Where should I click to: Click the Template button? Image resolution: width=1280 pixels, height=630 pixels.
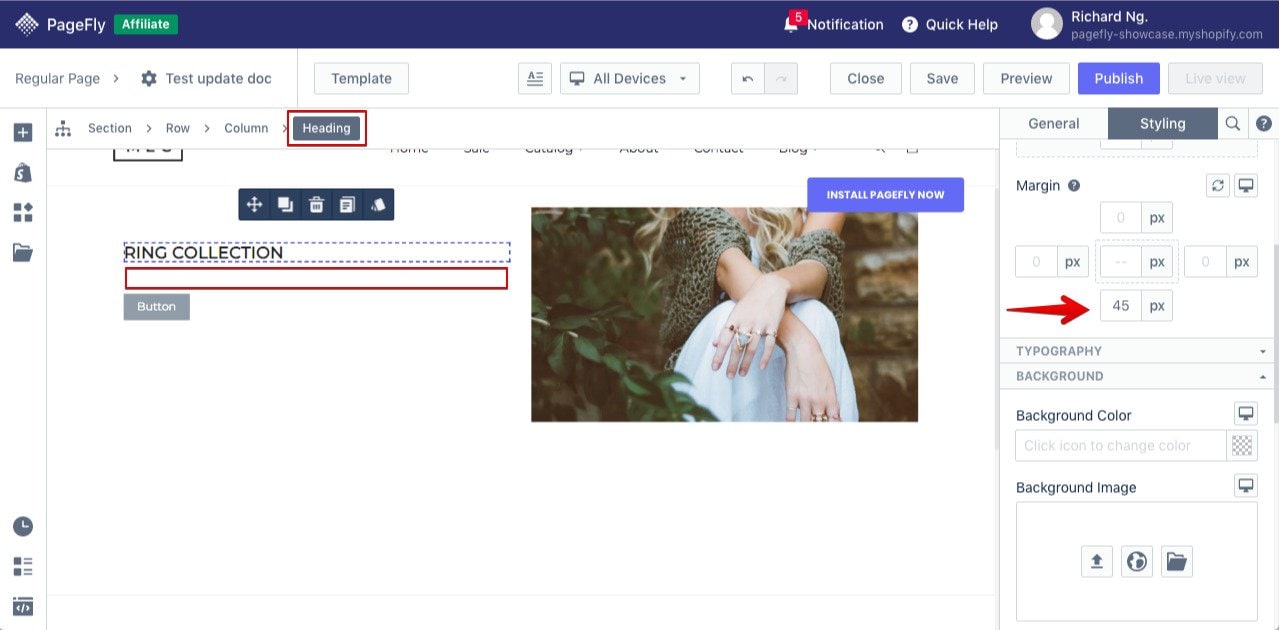(x=362, y=78)
